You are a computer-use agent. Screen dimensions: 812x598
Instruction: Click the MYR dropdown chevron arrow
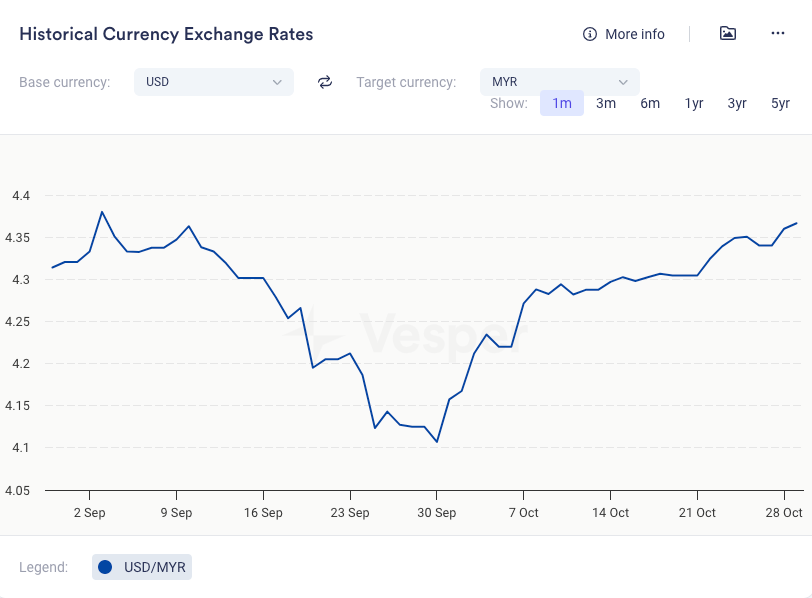click(x=623, y=82)
